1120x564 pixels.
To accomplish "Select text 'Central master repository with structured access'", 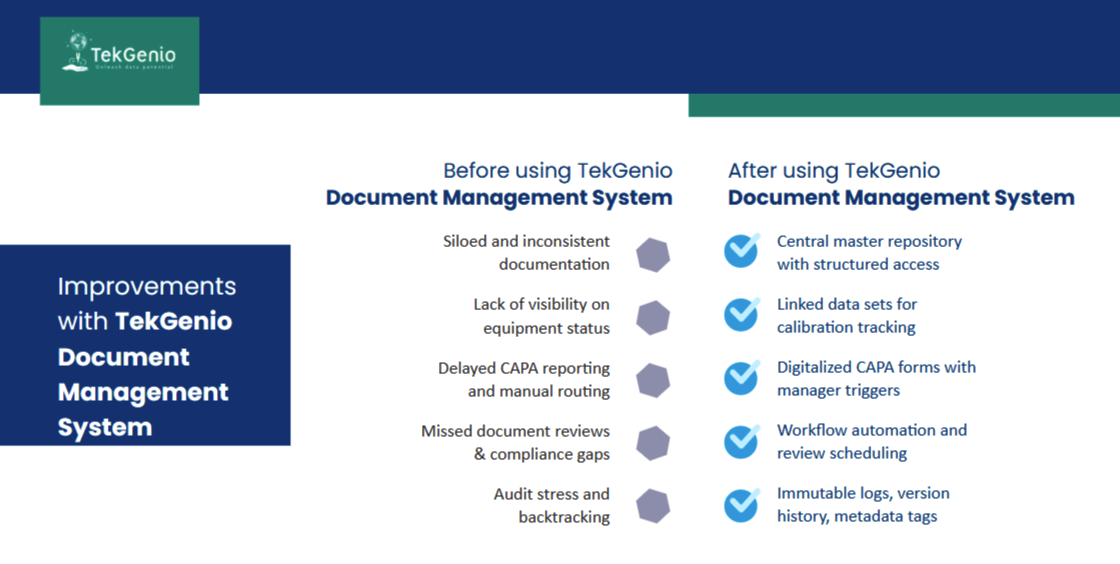I will click(x=869, y=253).
